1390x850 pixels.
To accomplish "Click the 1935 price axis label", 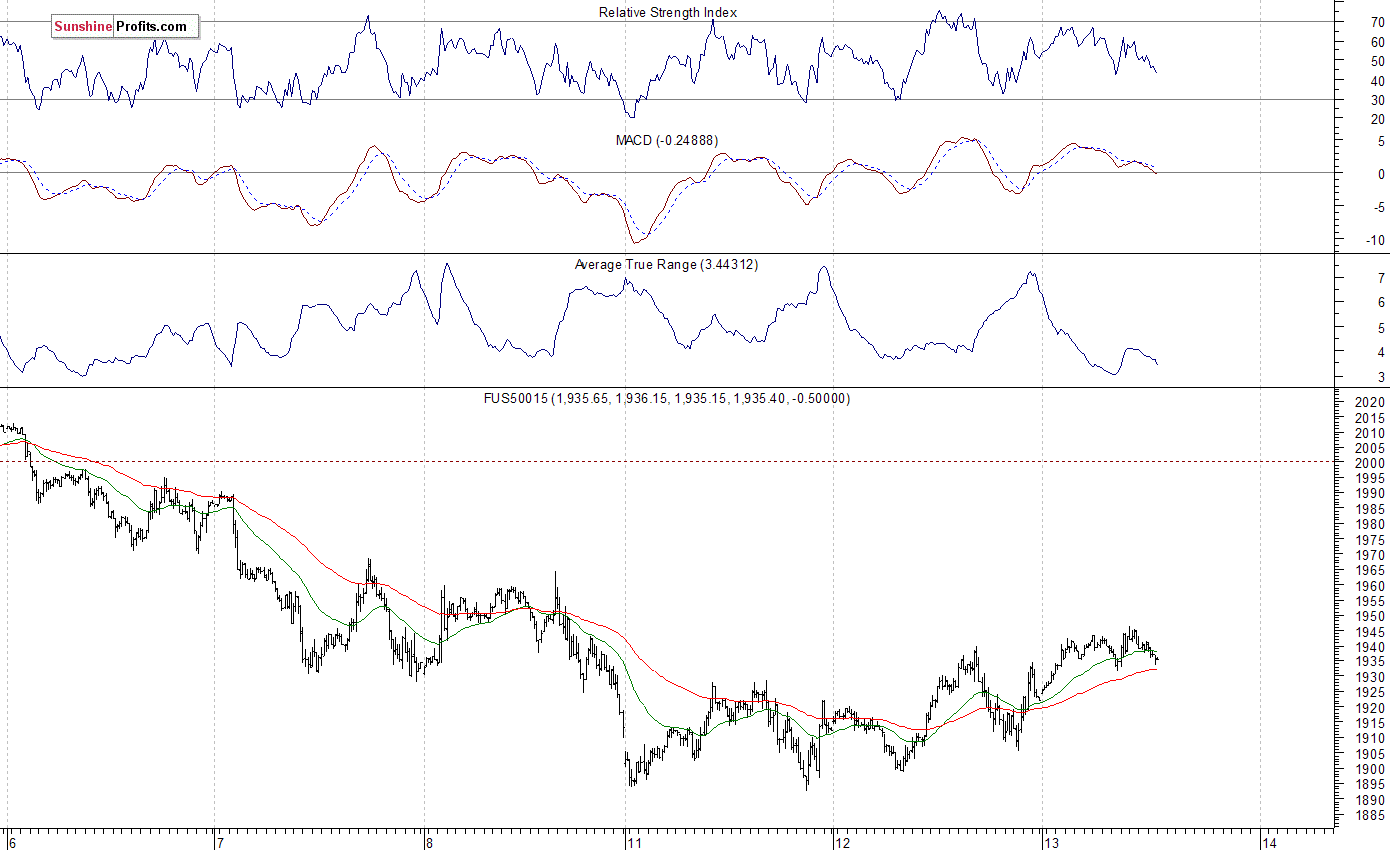I will click(1369, 662).
